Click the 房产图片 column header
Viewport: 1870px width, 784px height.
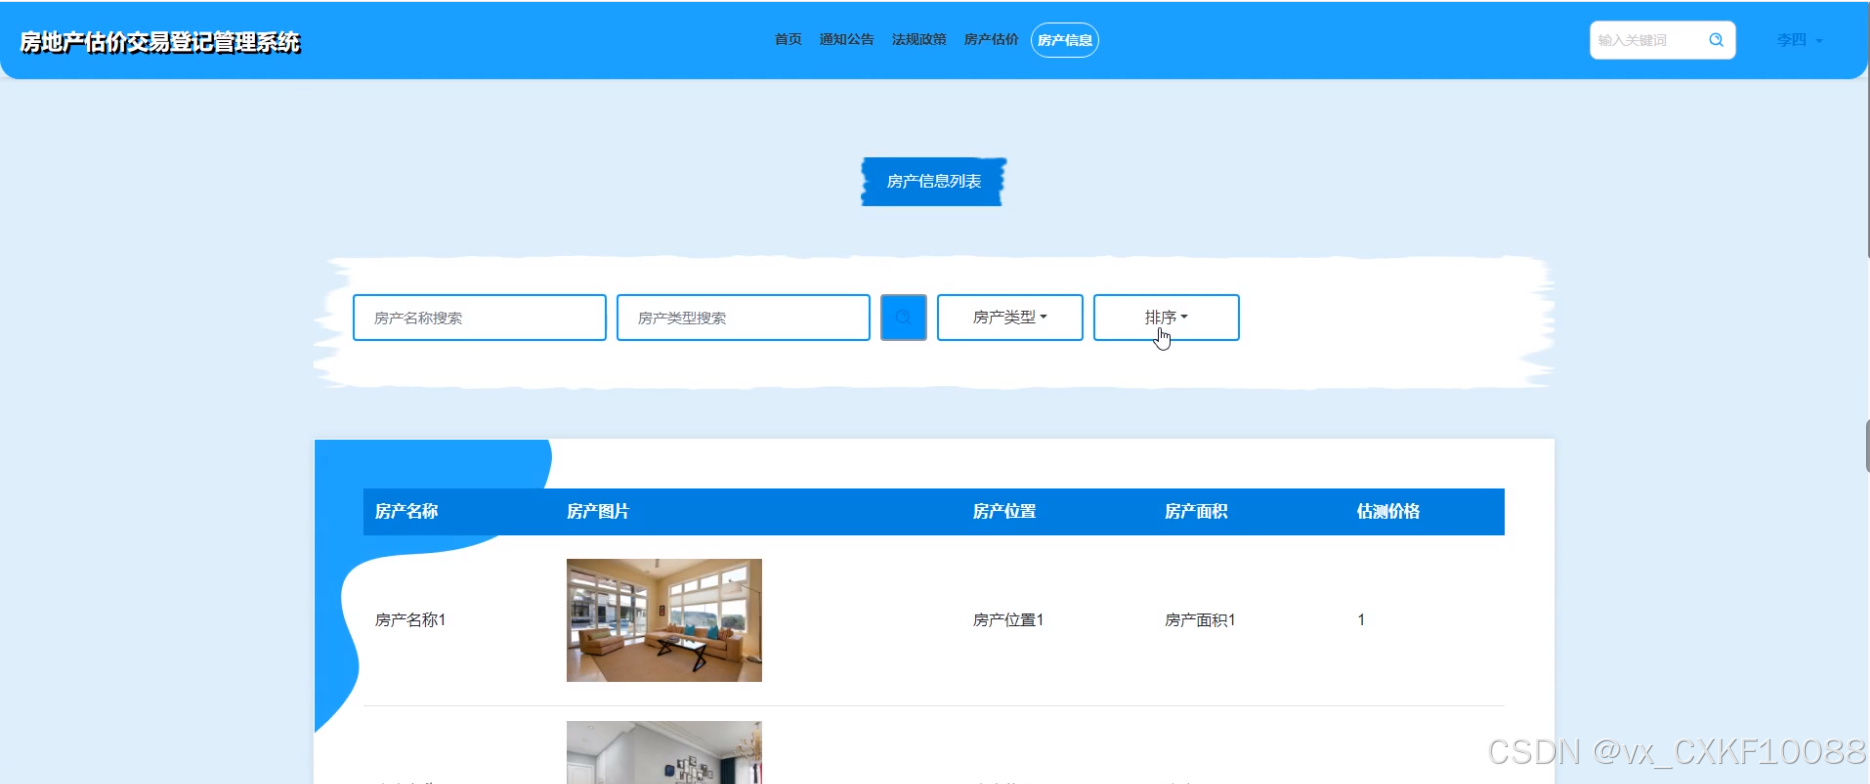coord(598,511)
